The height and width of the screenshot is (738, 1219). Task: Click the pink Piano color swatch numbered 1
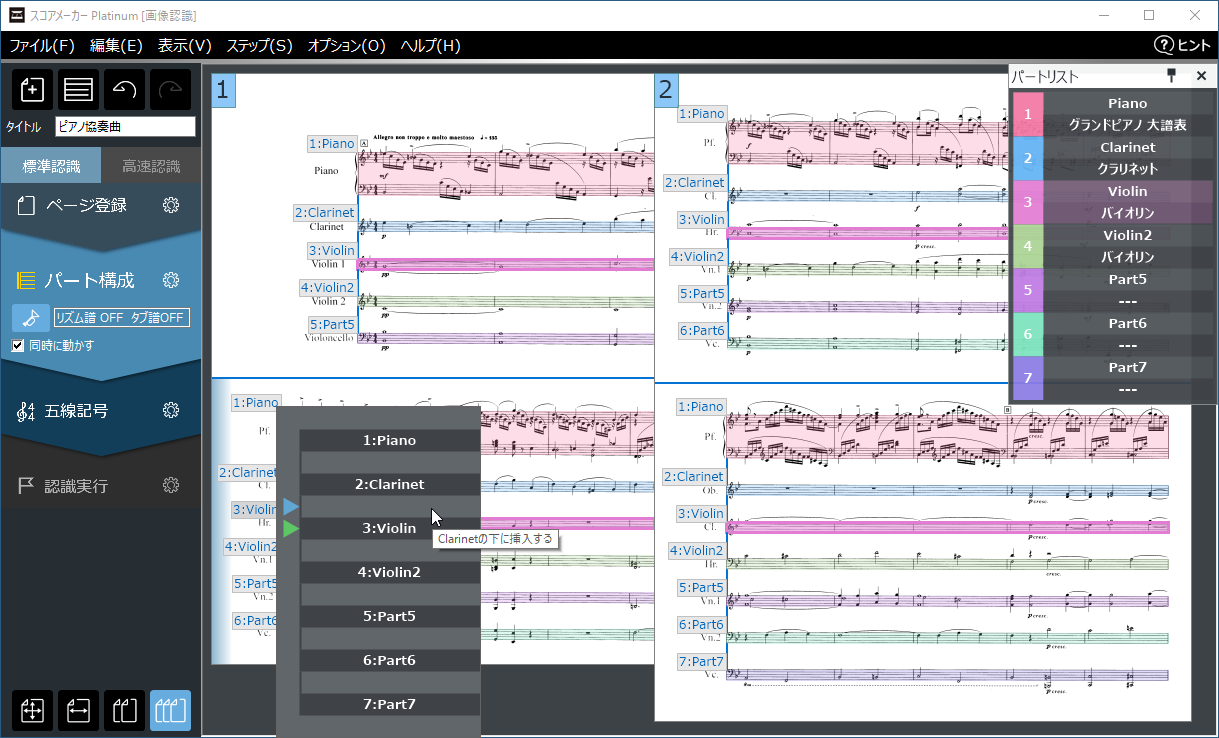click(1027, 114)
